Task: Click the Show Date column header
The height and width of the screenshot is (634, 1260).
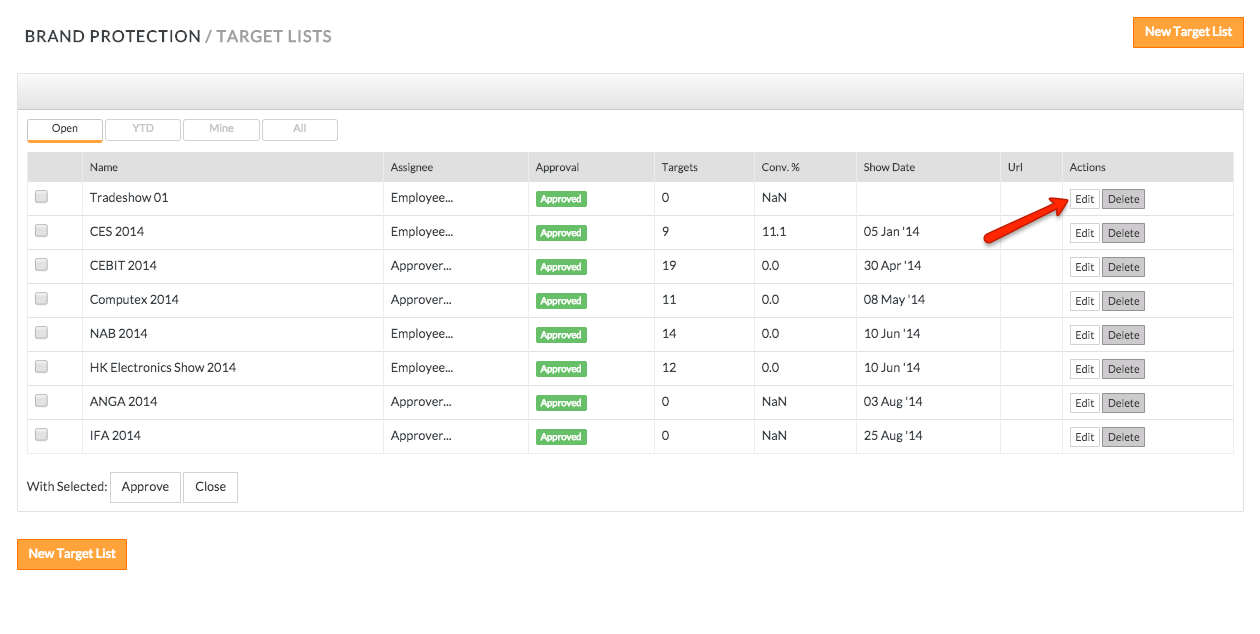Action: point(889,167)
